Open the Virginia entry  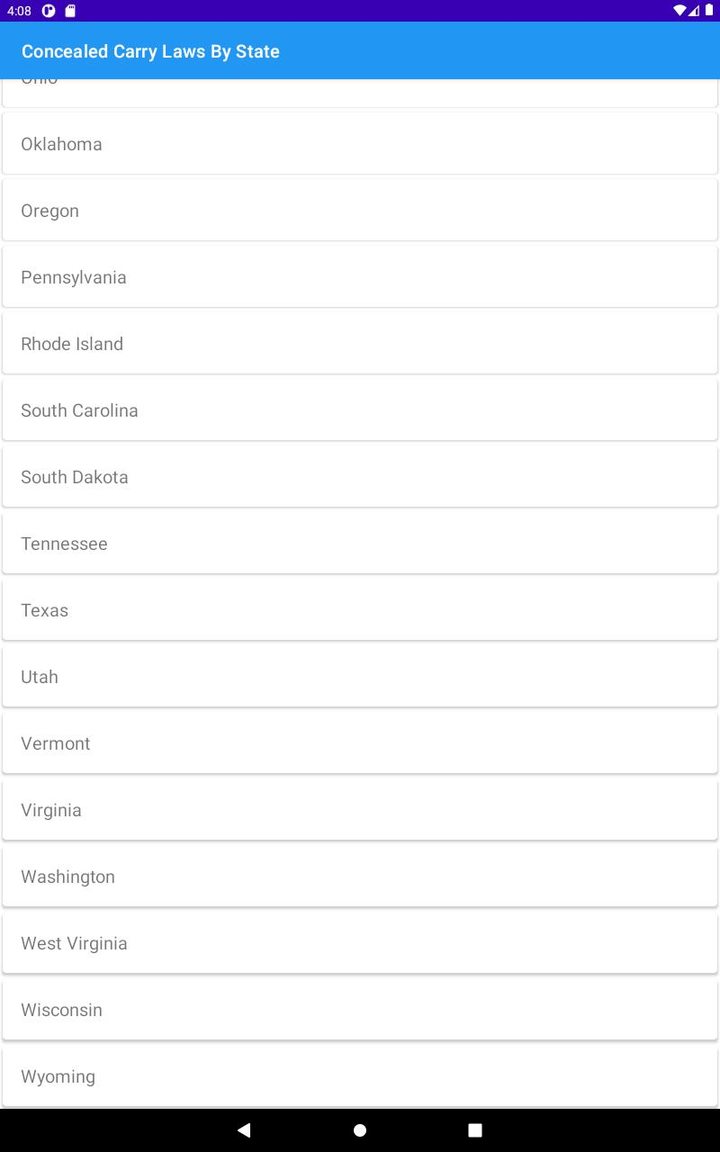360,810
